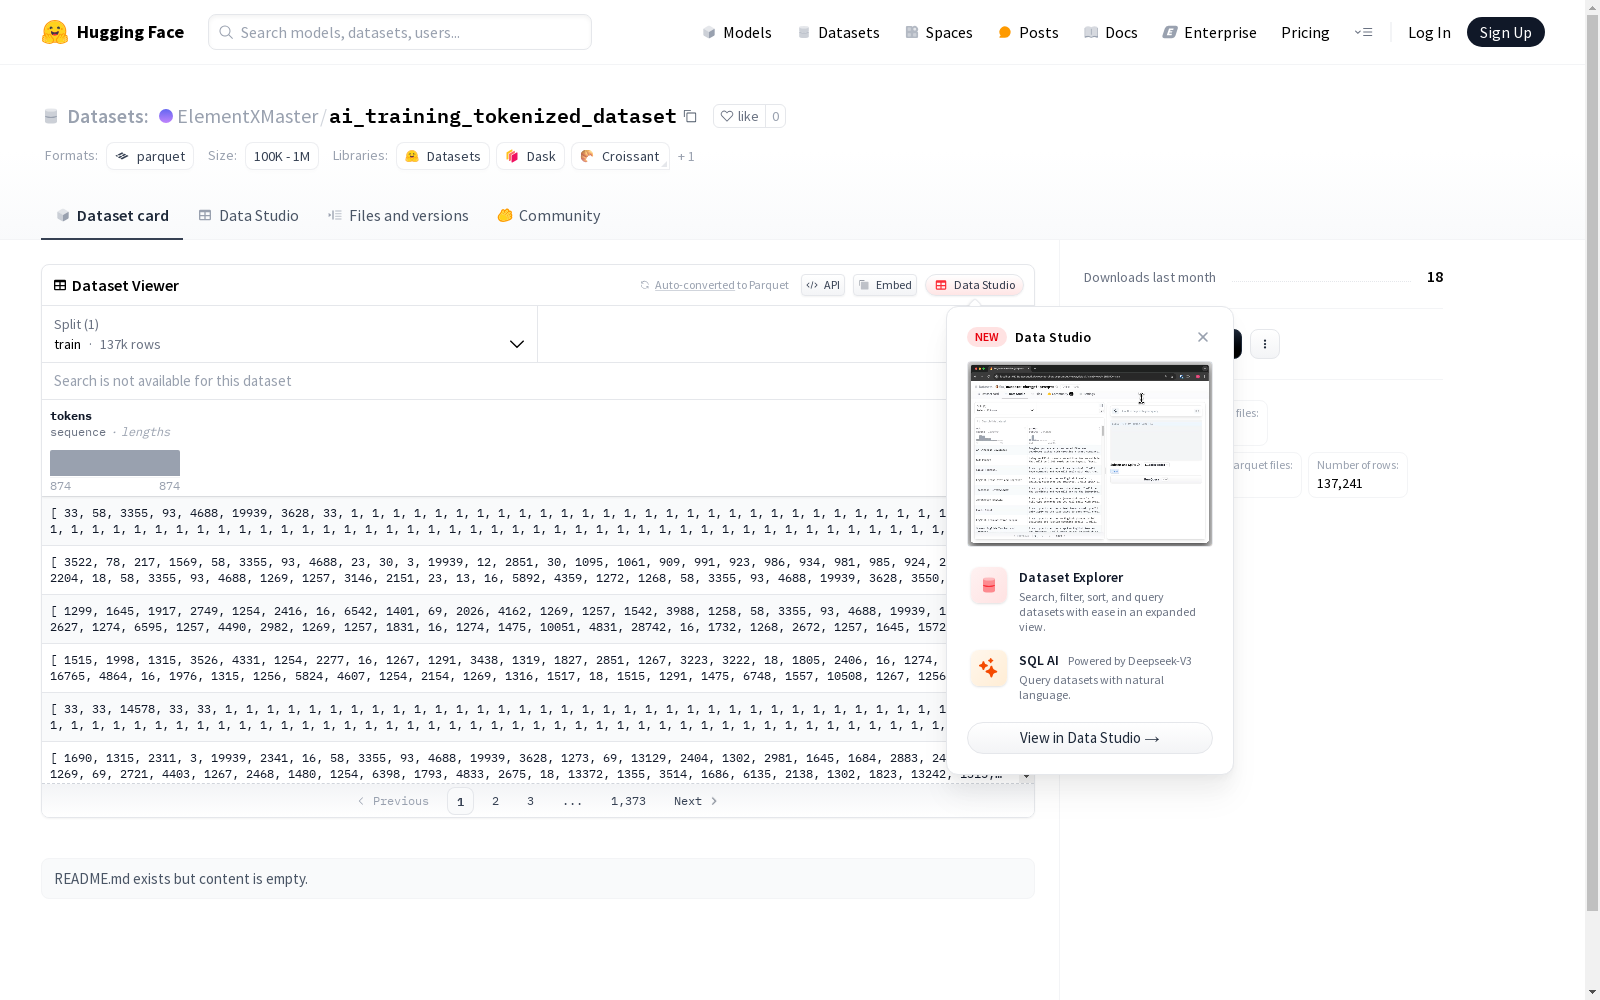Click the Dataset Explorer description title
This screenshot has width=1600, height=1000.
1071,577
